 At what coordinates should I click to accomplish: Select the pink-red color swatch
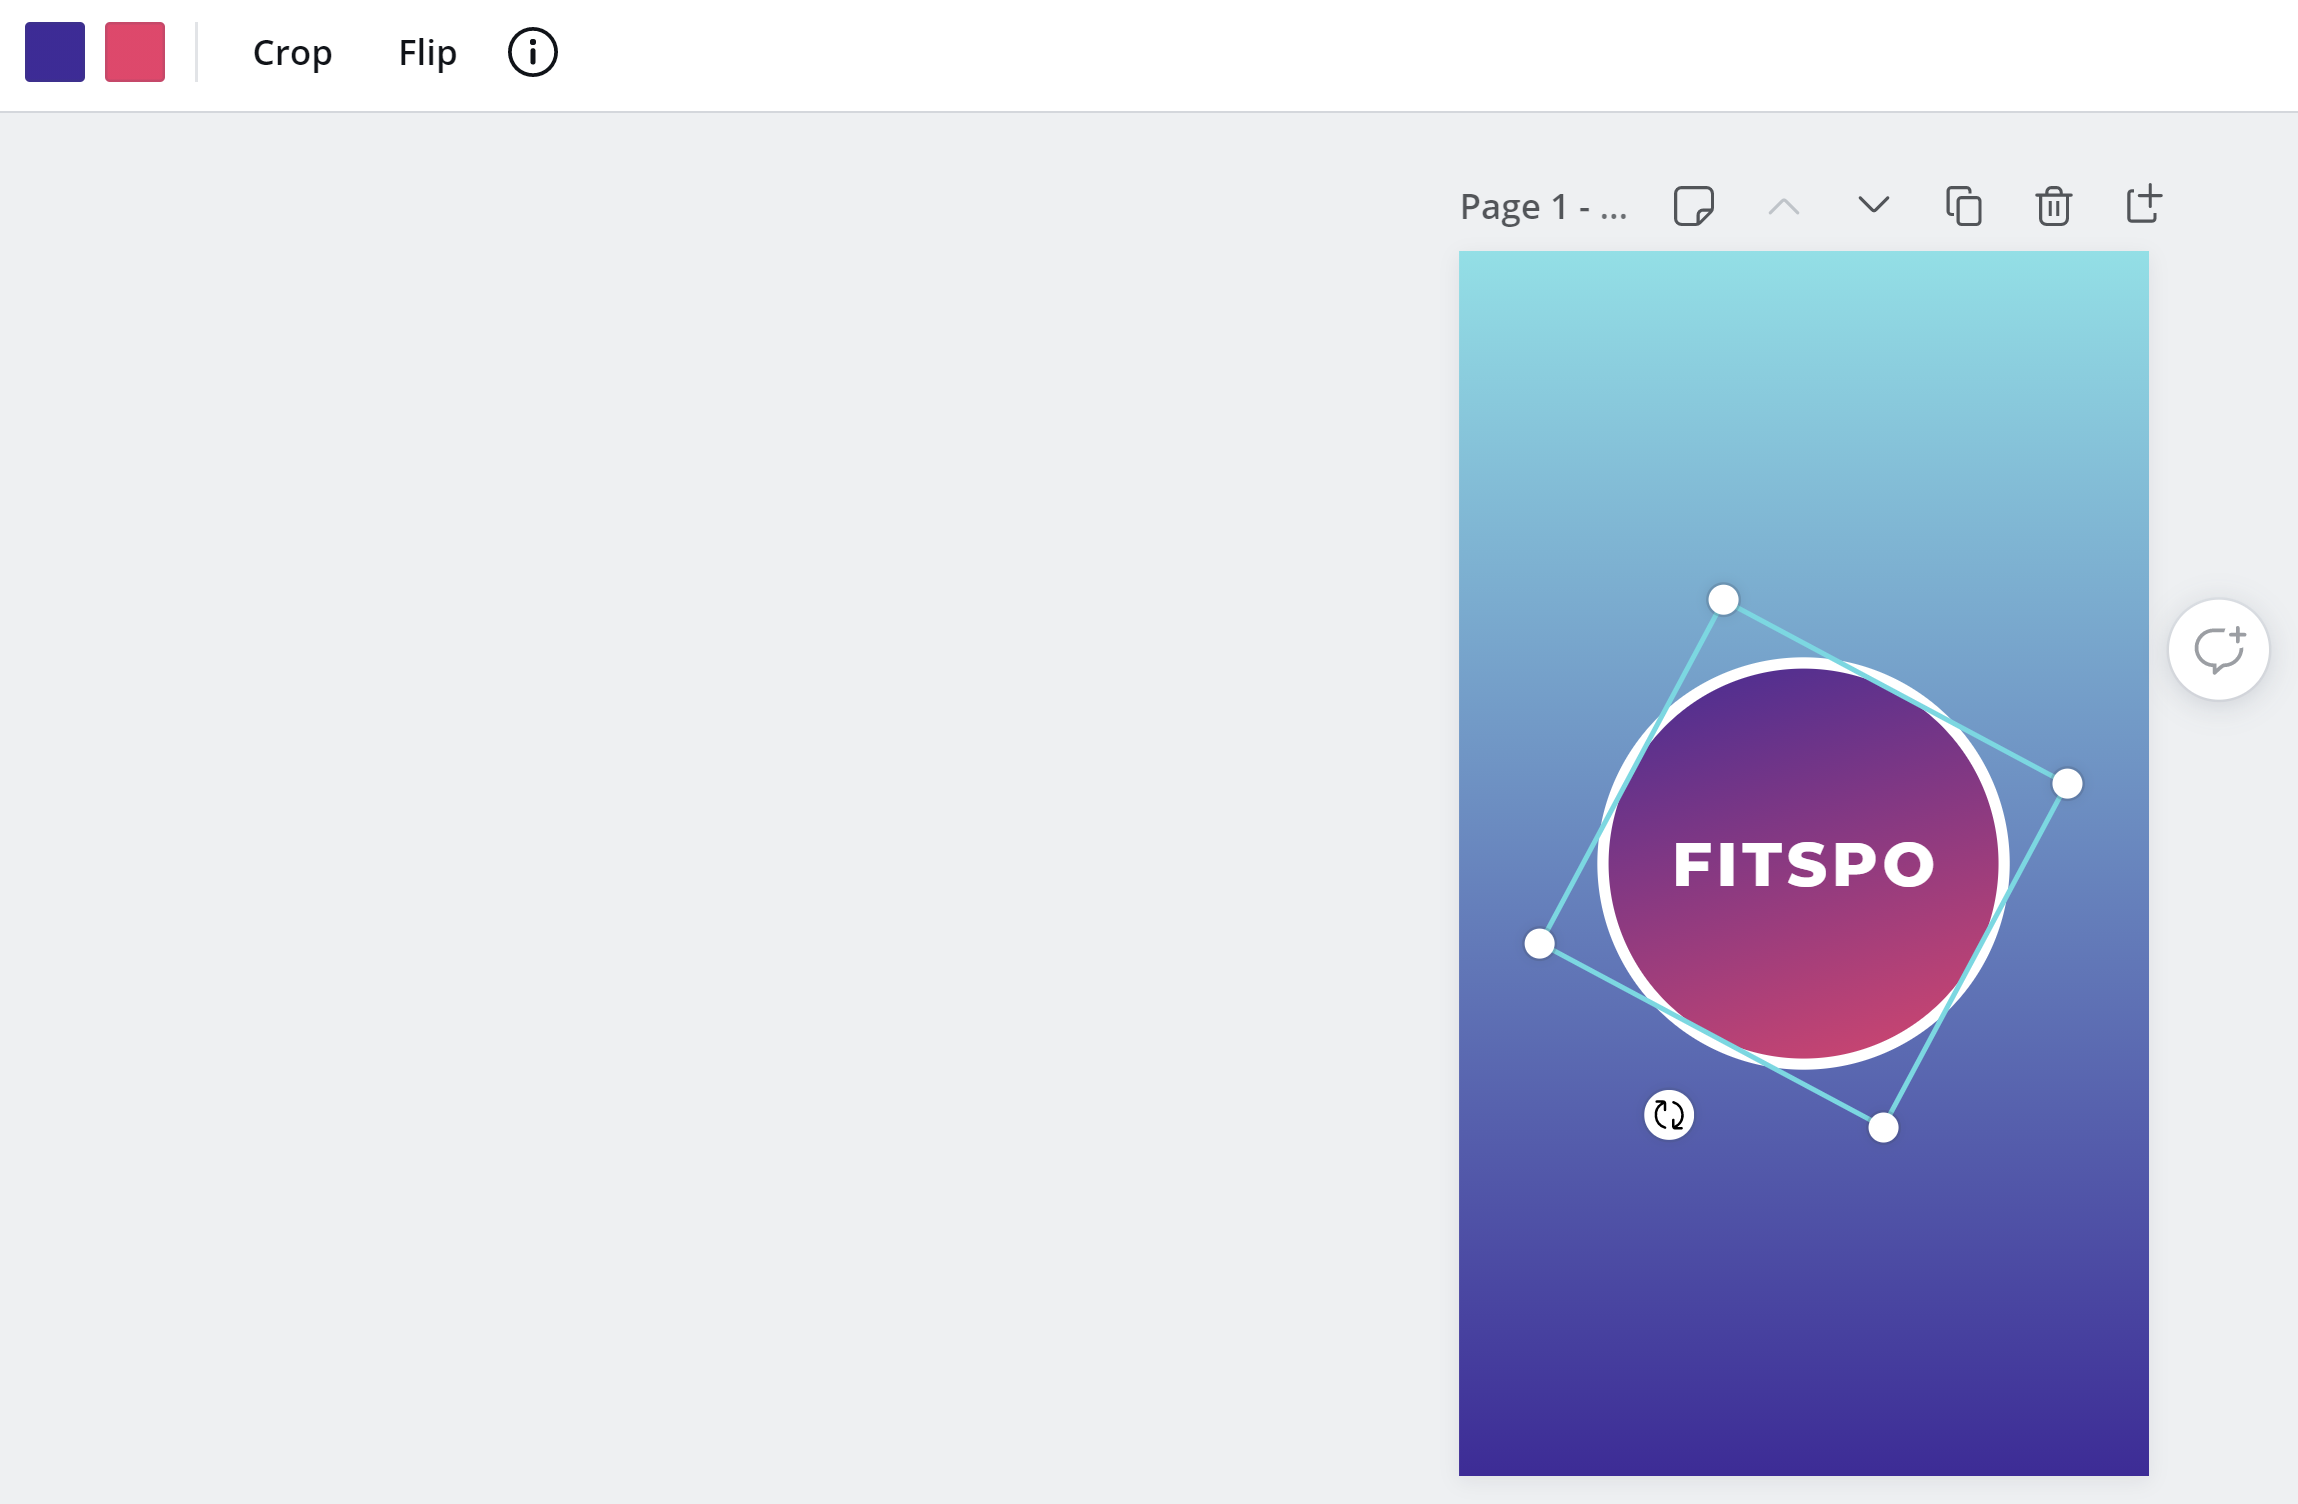[135, 52]
